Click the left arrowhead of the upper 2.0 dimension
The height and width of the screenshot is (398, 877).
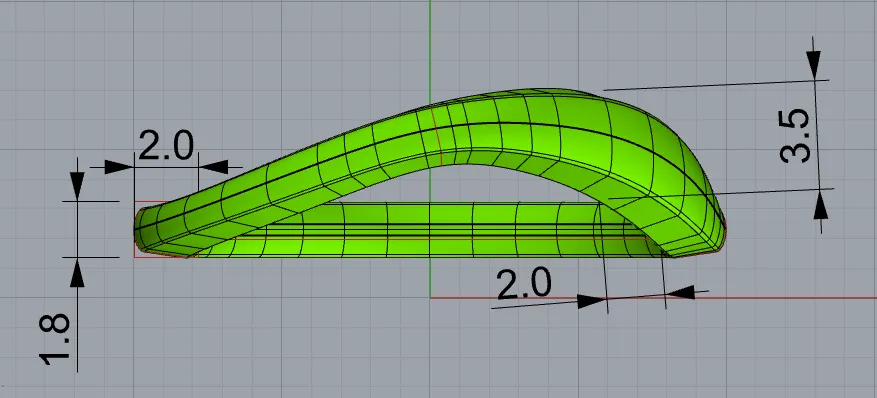point(119,167)
